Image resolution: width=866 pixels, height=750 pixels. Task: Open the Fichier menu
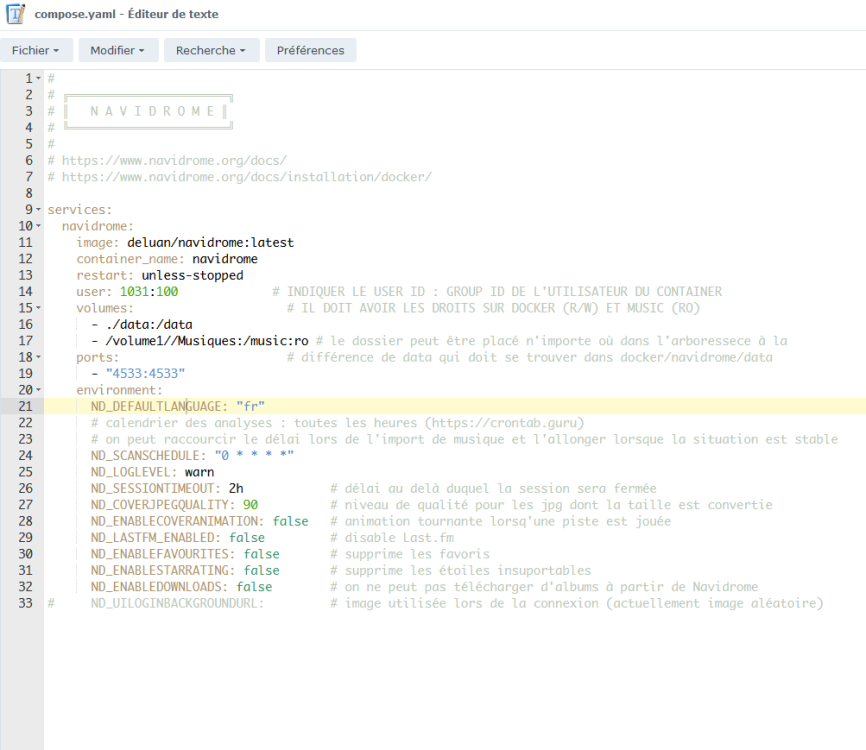pos(36,50)
